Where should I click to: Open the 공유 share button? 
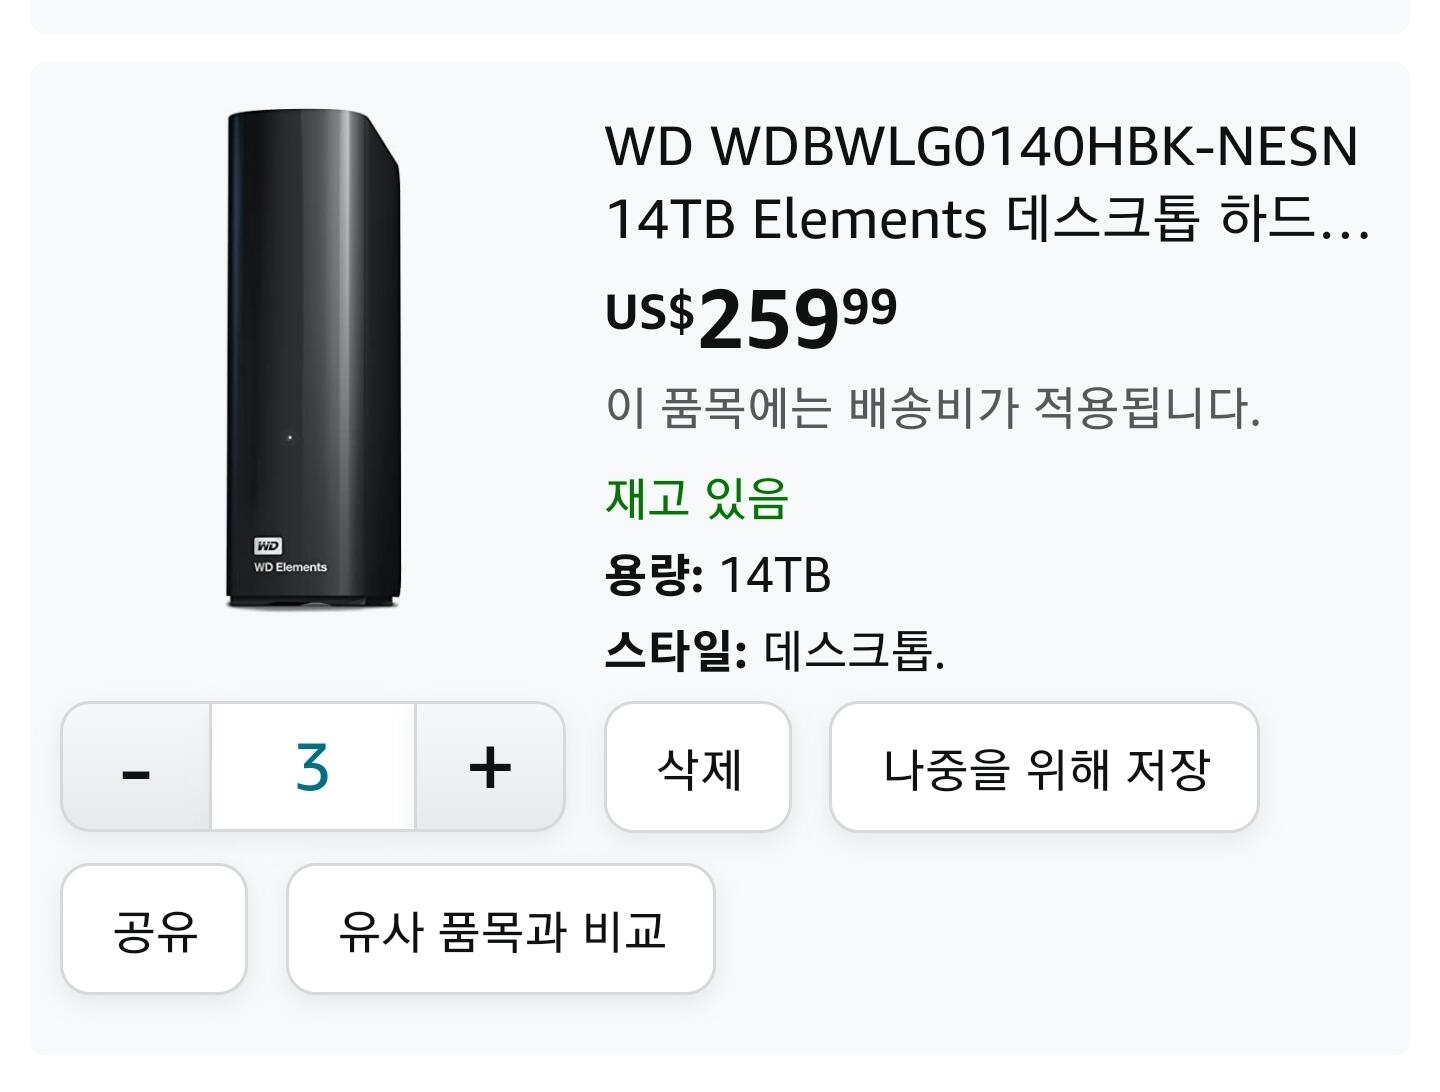click(x=154, y=929)
